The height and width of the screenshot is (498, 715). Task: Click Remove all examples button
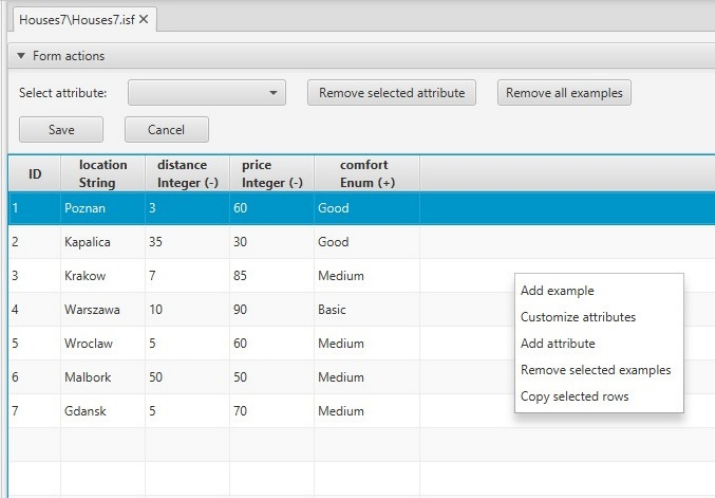(564, 93)
